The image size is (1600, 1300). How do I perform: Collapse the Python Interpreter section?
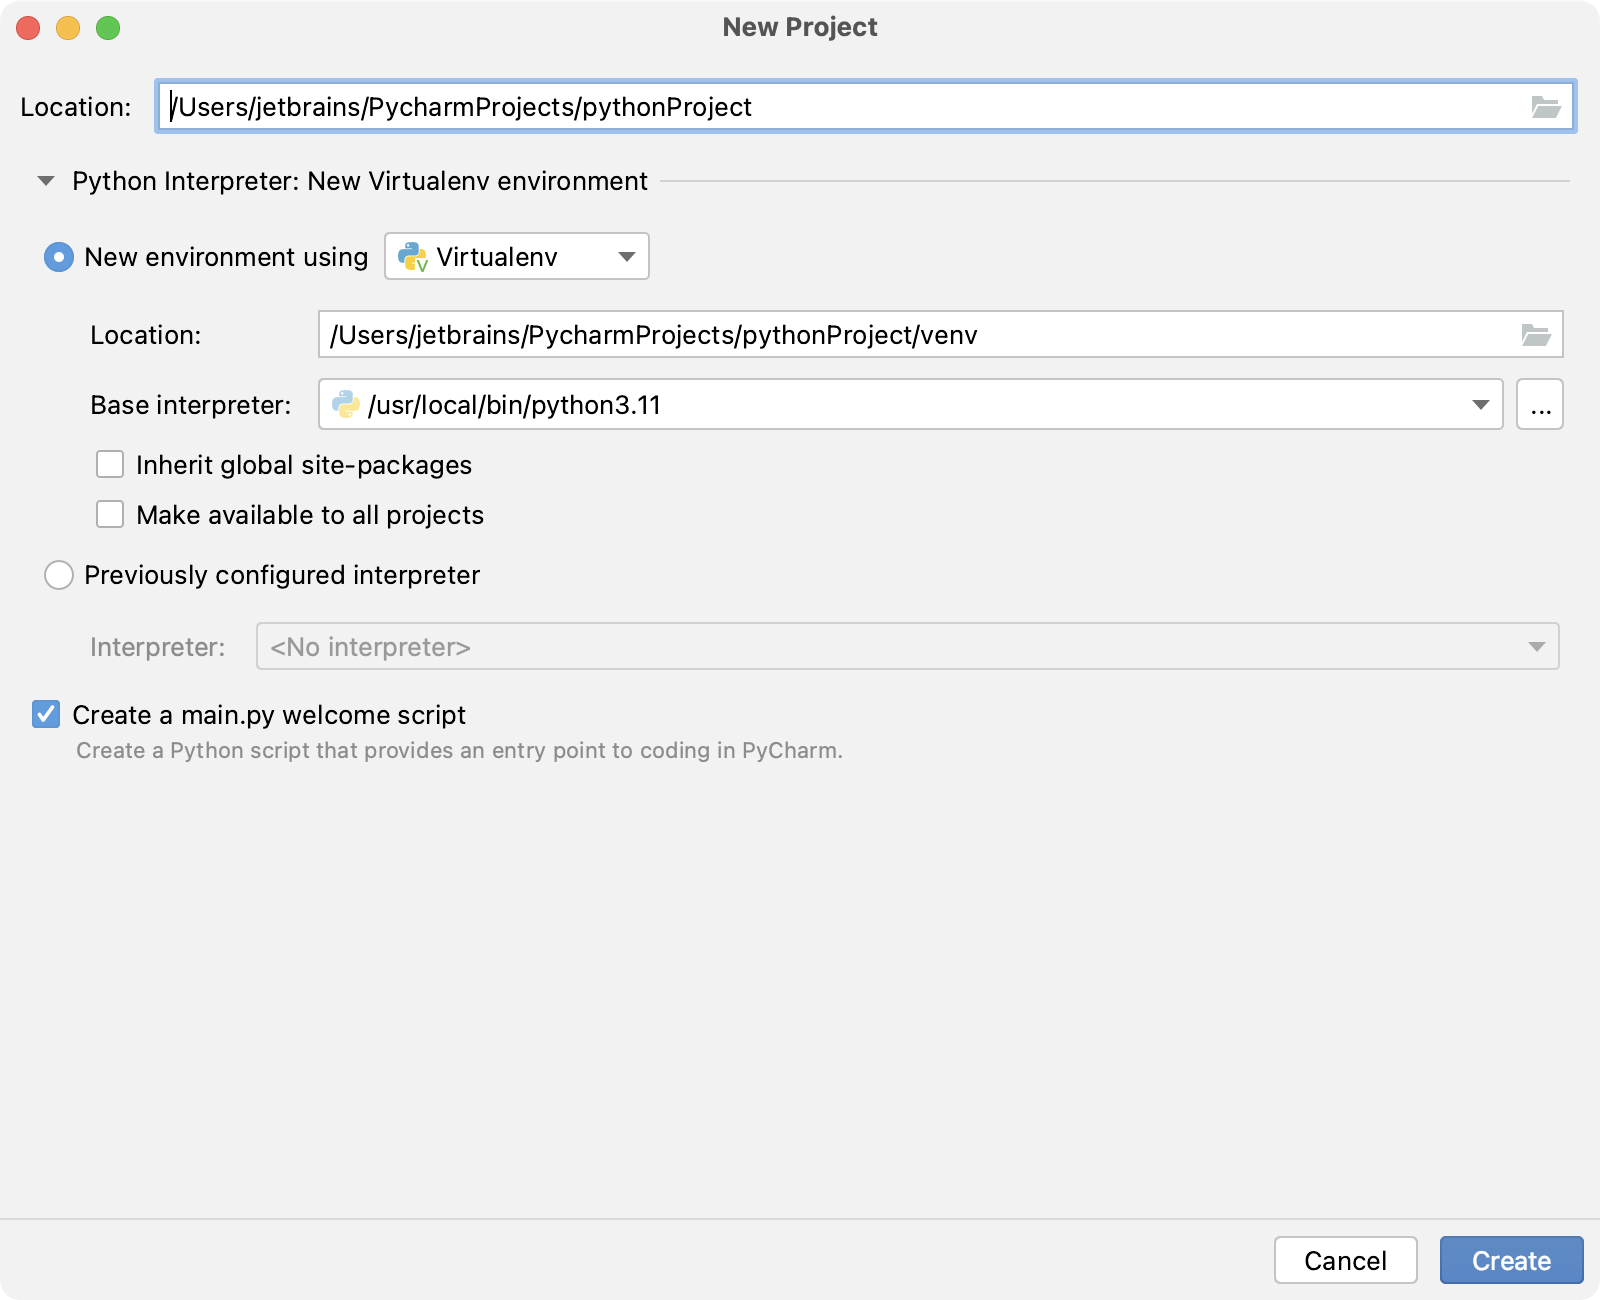click(44, 181)
